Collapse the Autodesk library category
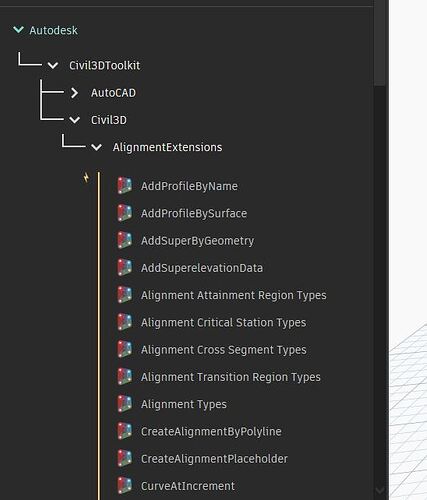The image size is (427, 500). click(x=18, y=30)
